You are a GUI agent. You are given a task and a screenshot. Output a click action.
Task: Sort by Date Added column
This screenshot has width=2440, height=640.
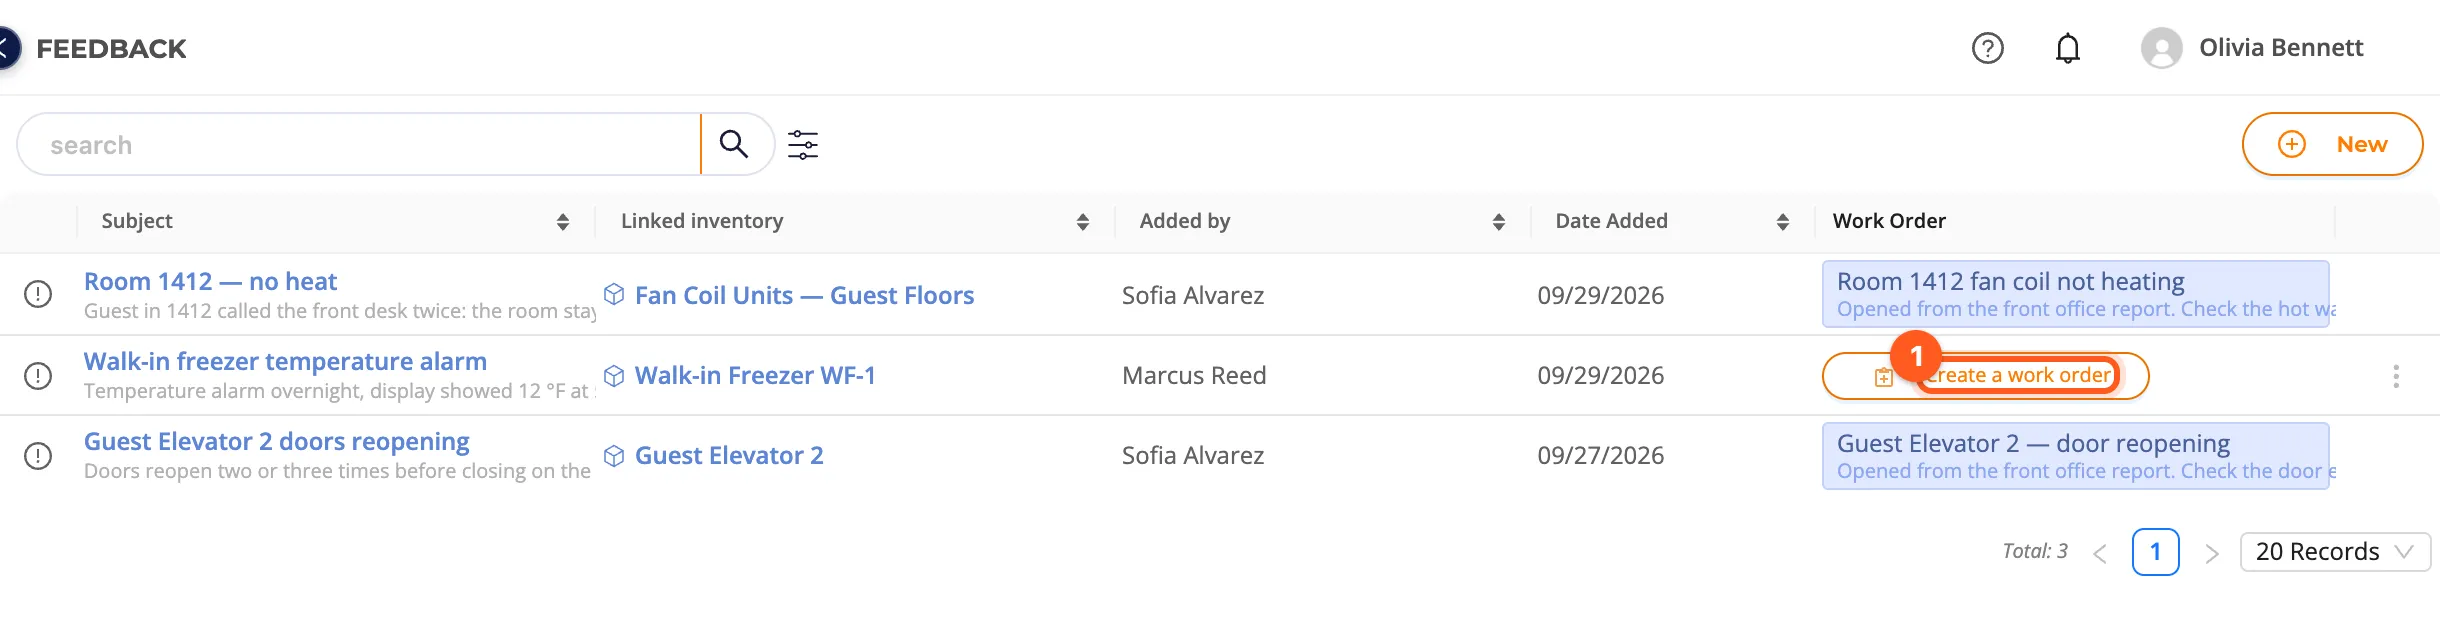click(x=1782, y=222)
